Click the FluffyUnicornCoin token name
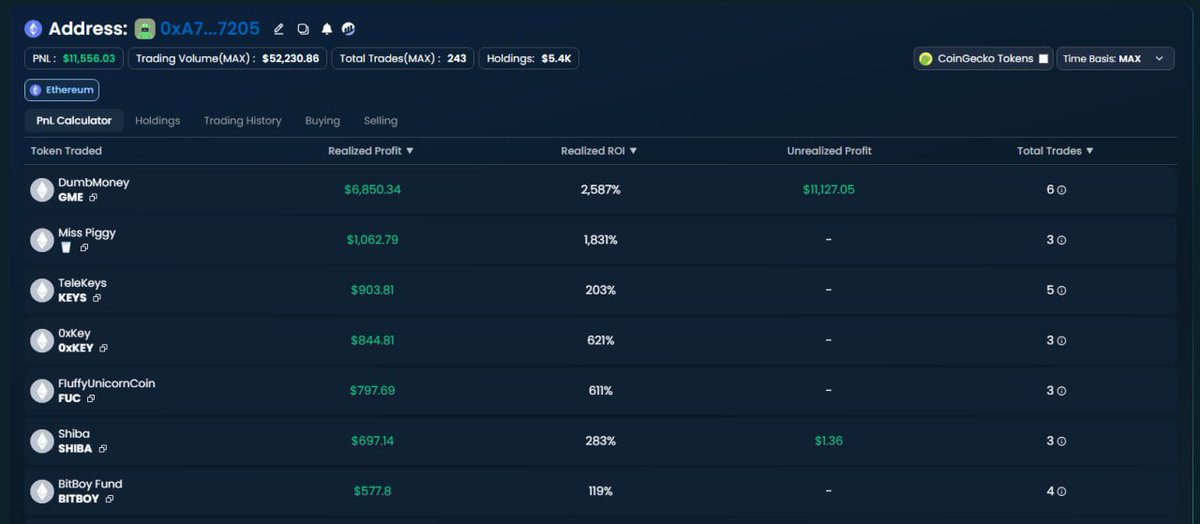1200x524 pixels. [x=107, y=384]
